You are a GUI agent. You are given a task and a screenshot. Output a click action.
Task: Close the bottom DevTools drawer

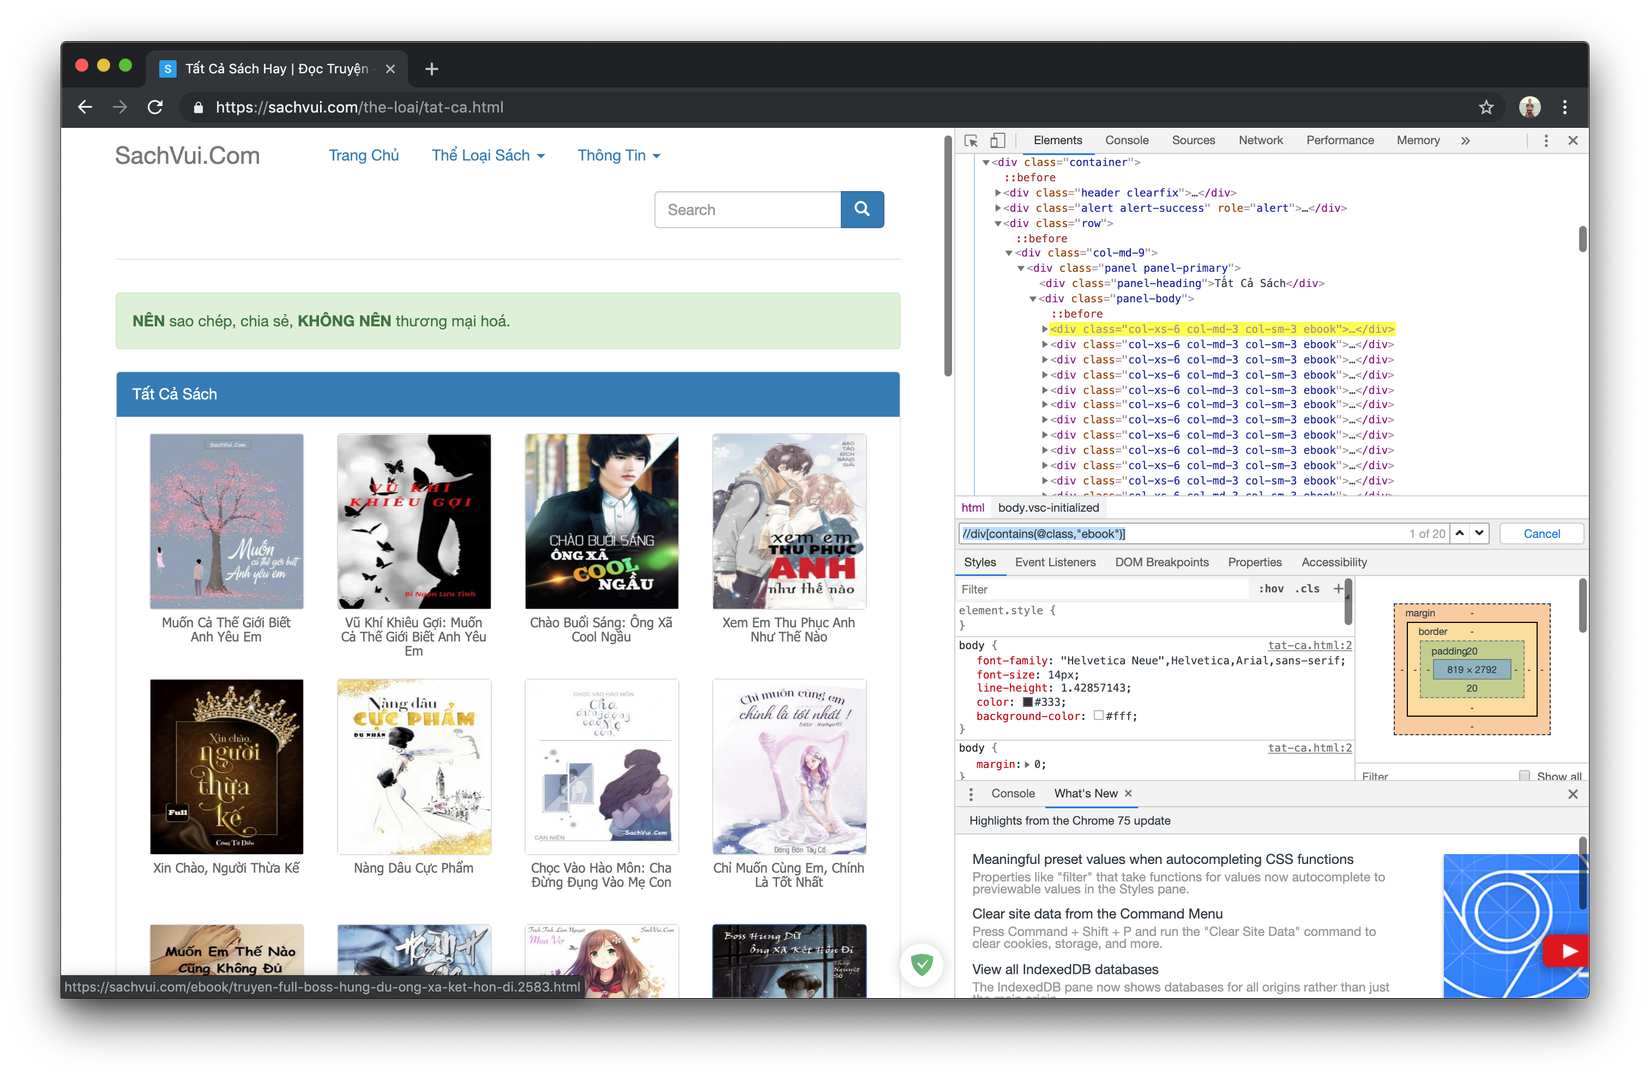(x=1573, y=794)
